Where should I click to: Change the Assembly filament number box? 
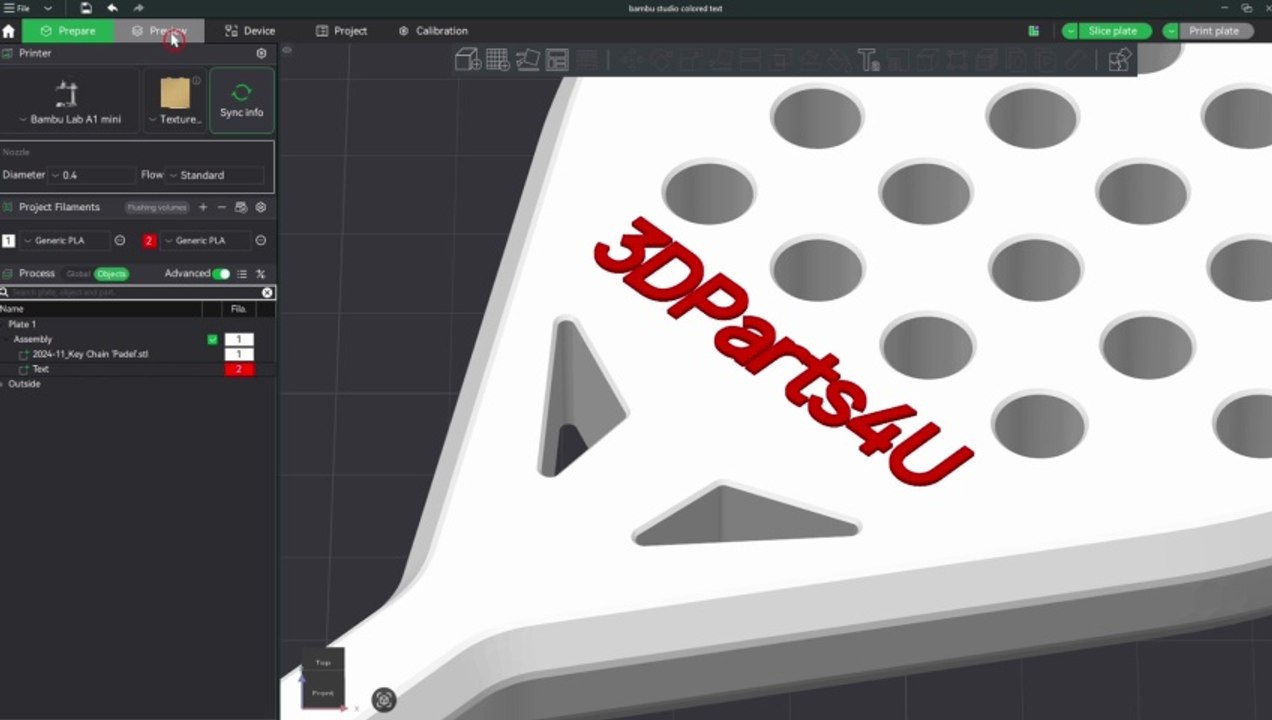click(x=239, y=340)
